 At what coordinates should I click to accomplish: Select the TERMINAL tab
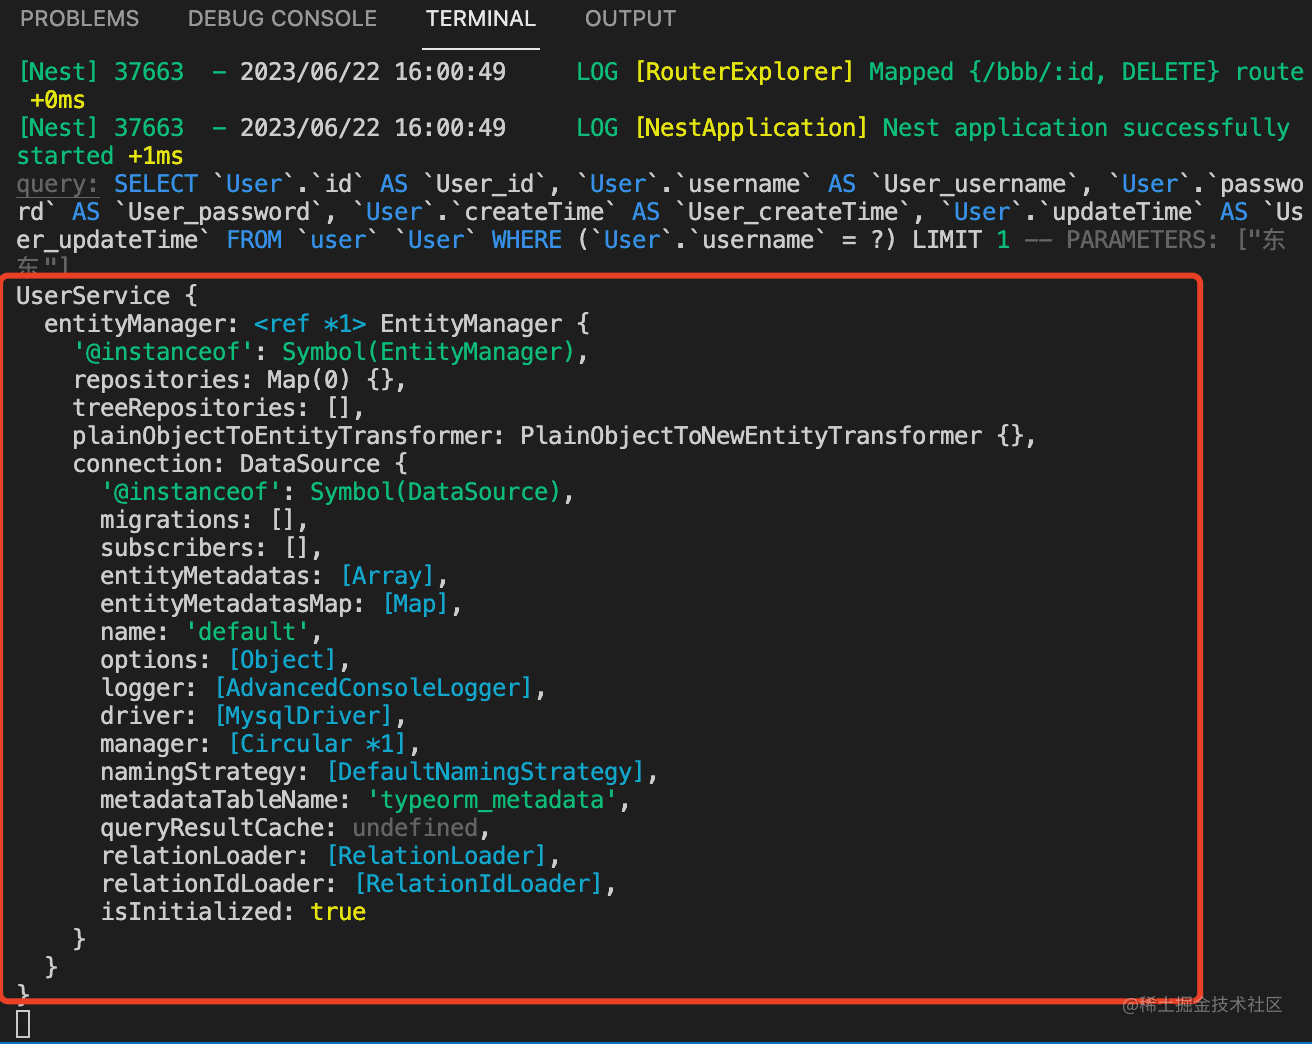(480, 19)
